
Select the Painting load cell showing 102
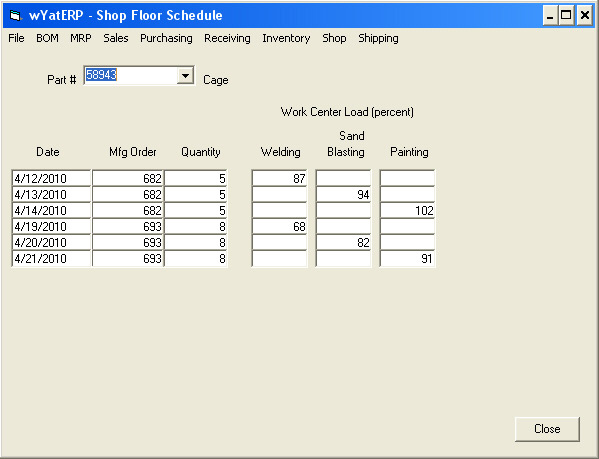(408, 210)
